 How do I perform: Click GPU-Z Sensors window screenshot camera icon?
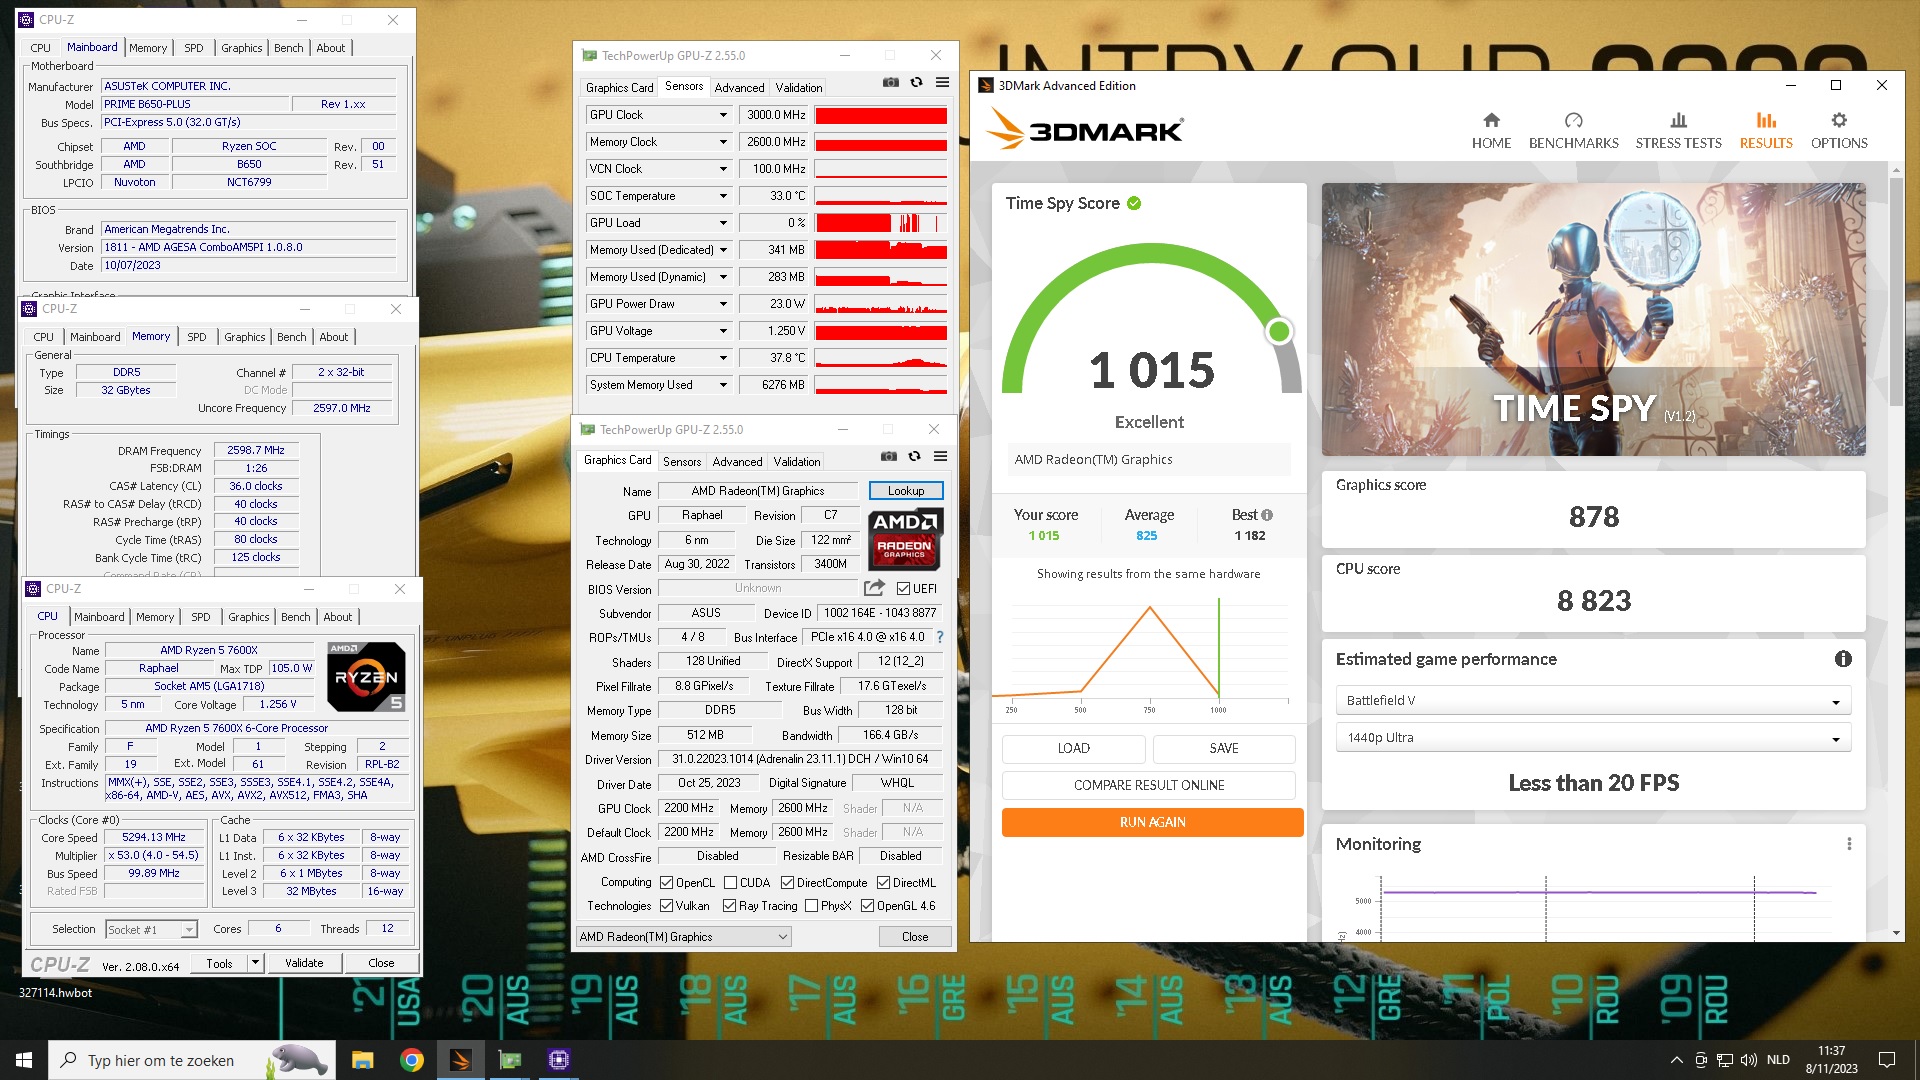point(890,83)
